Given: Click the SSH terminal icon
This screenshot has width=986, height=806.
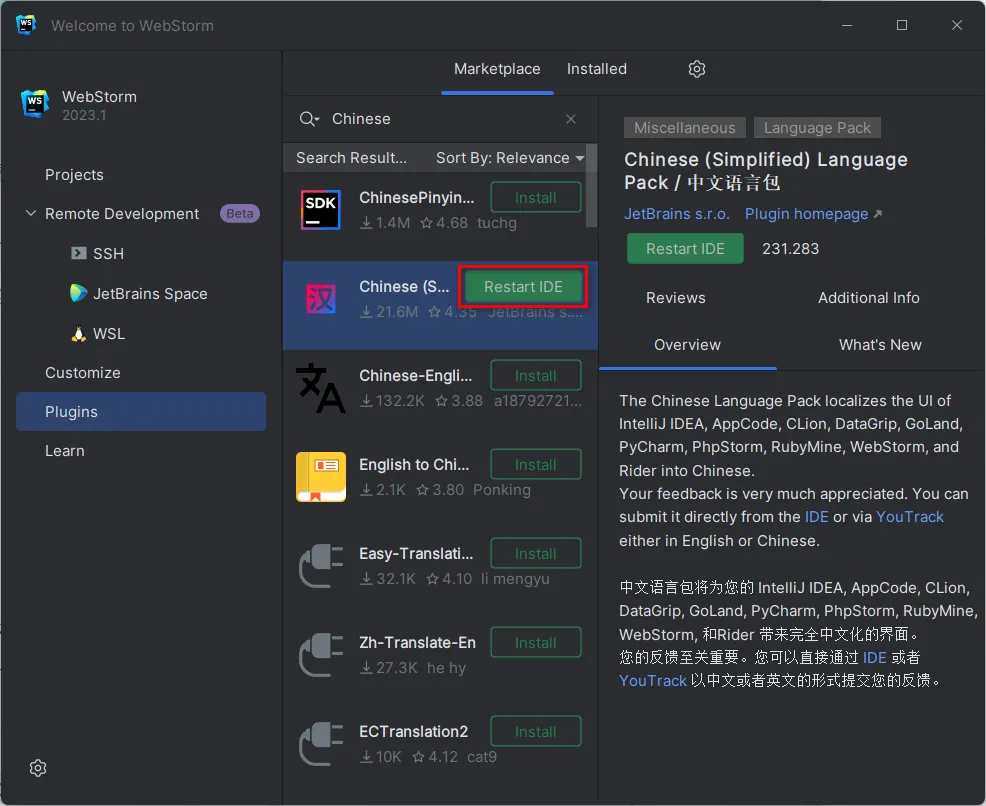Looking at the screenshot, I should pos(79,253).
